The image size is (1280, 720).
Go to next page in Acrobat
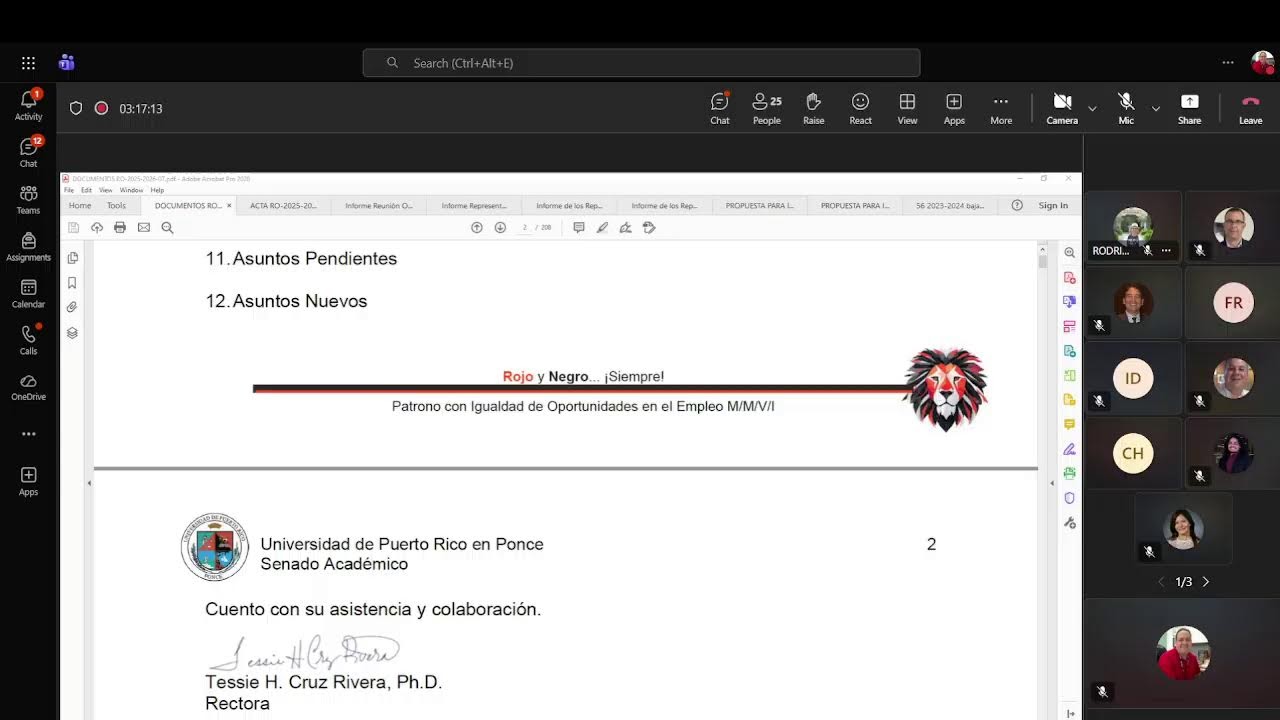500,228
